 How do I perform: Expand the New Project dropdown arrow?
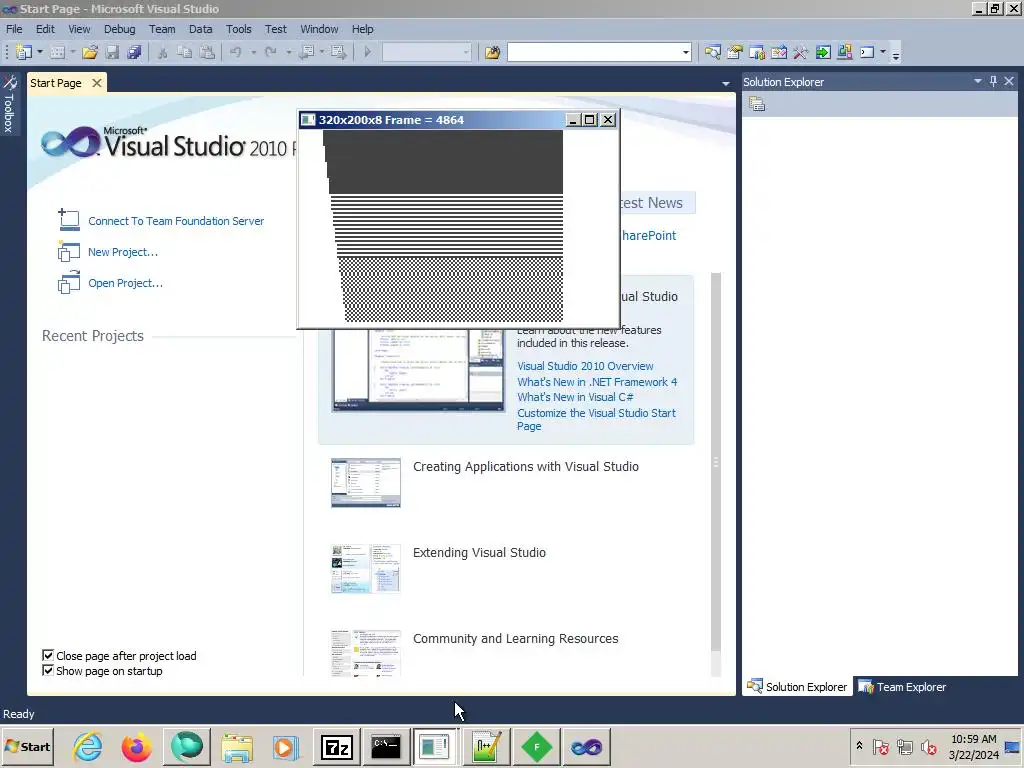coord(40,52)
